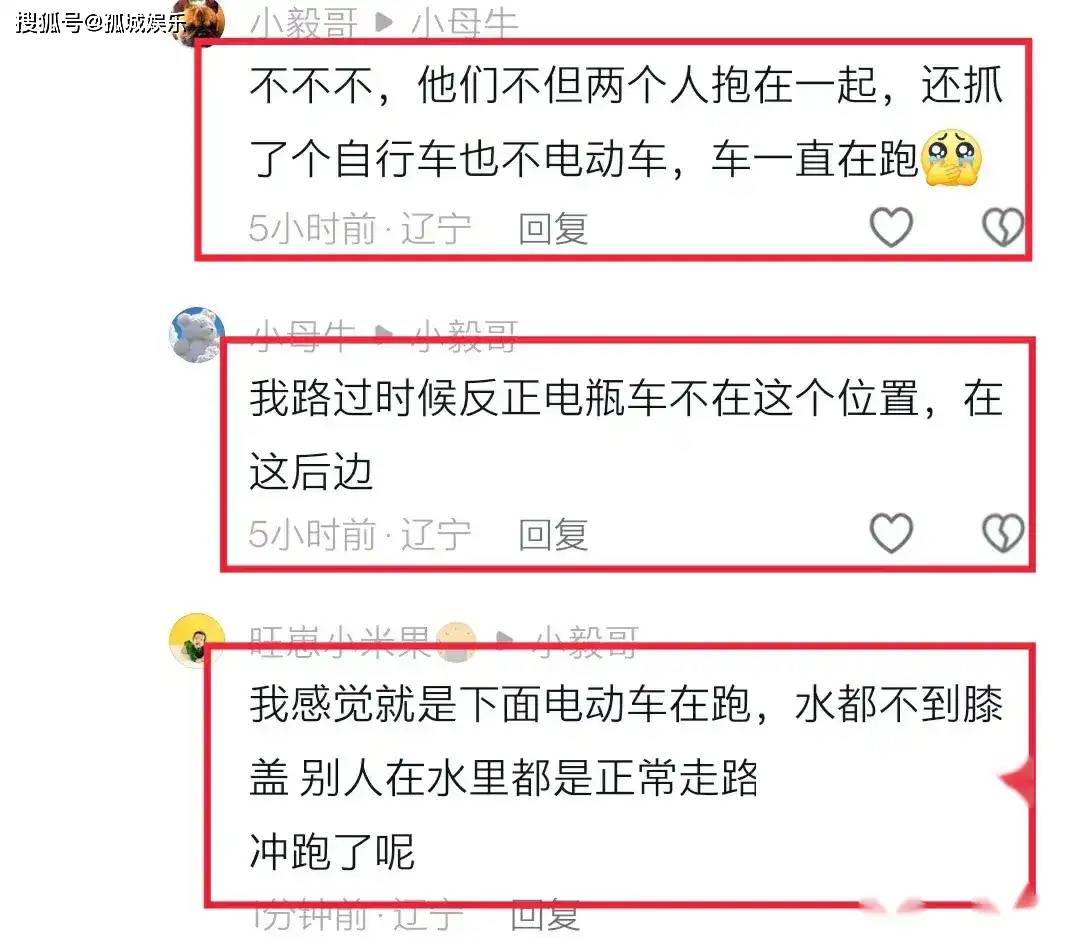This screenshot has height=938, width=1080.
Task: Open the 小毅哥 name after the 旺崽小米果 arrow
Action: (x=586, y=643)
